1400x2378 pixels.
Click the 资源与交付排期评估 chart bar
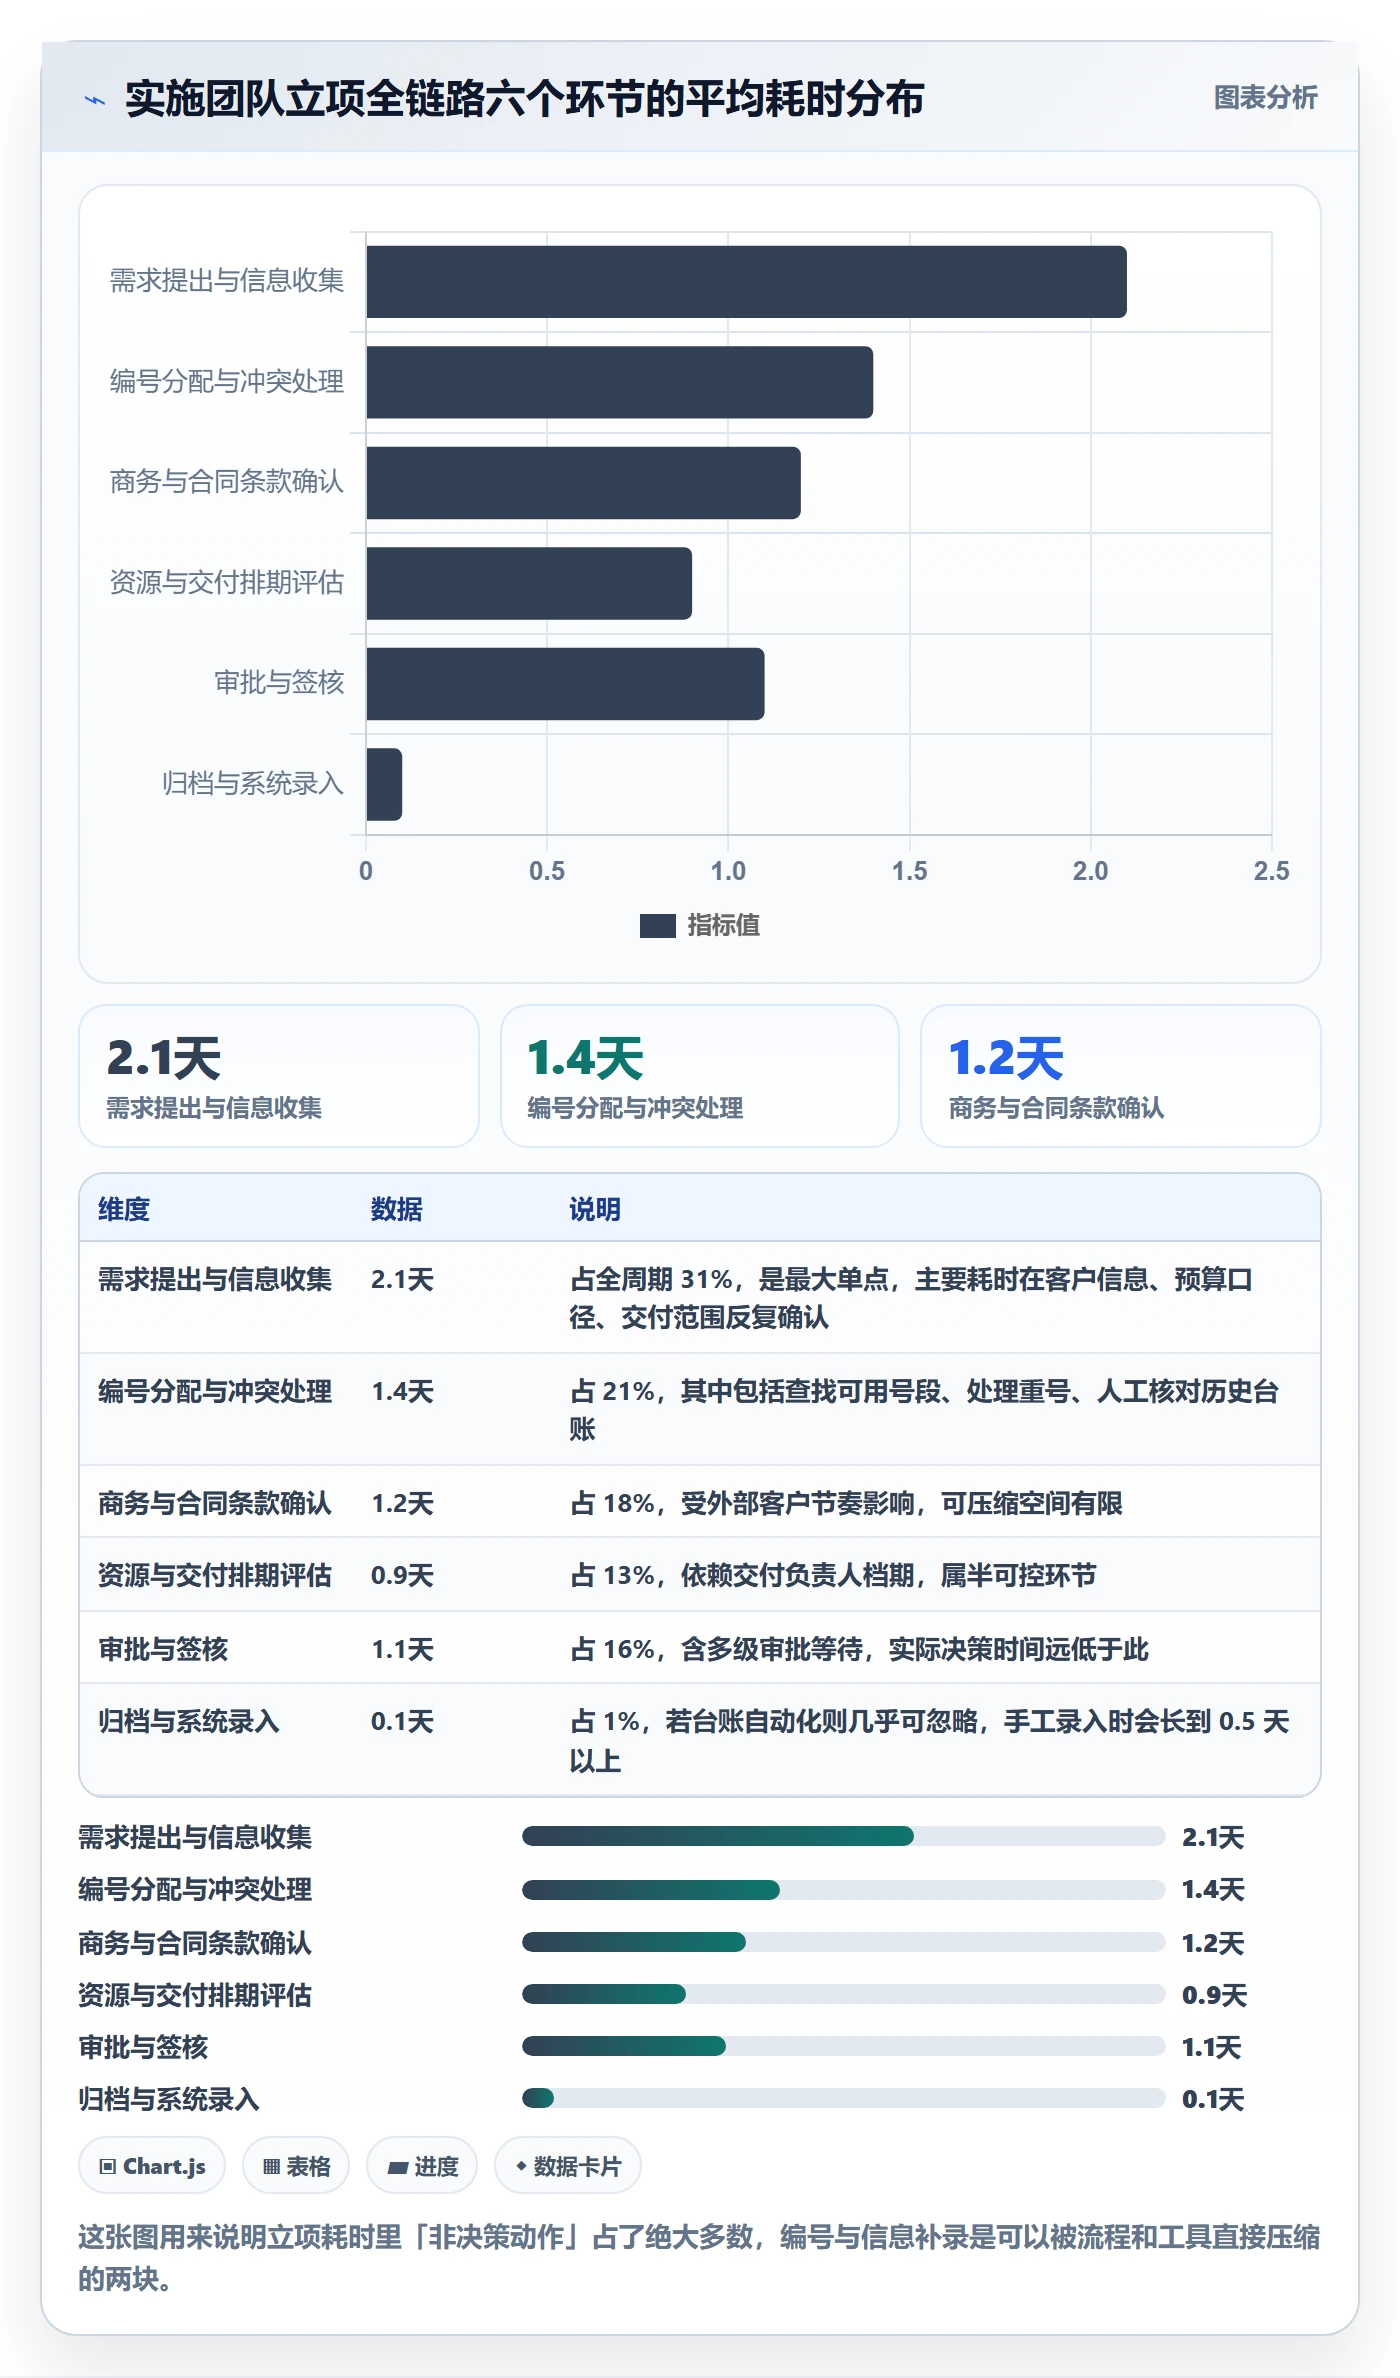(529, 583)
